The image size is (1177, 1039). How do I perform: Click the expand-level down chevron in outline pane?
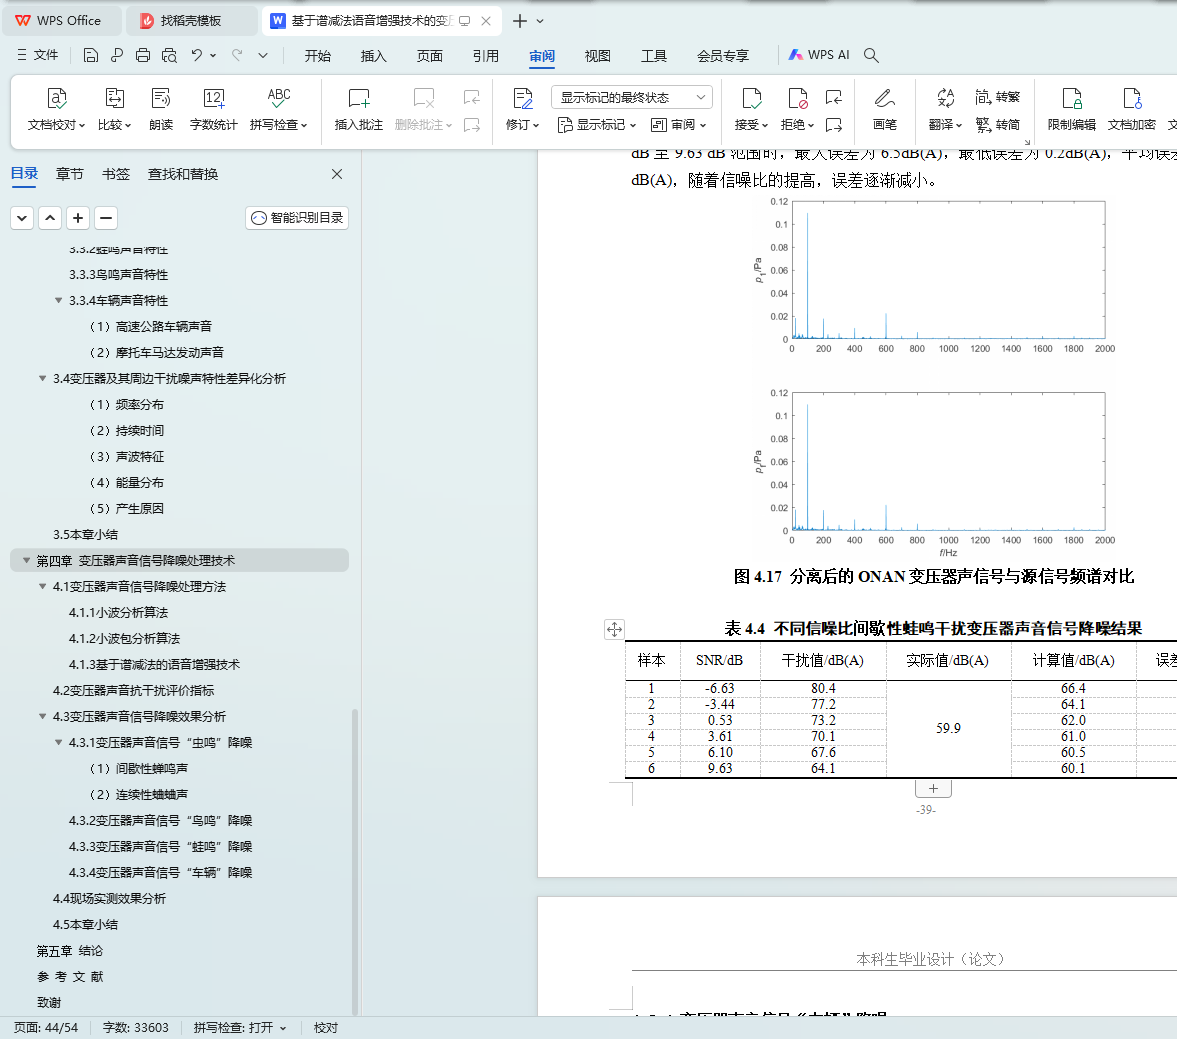[x=22, y=218]
